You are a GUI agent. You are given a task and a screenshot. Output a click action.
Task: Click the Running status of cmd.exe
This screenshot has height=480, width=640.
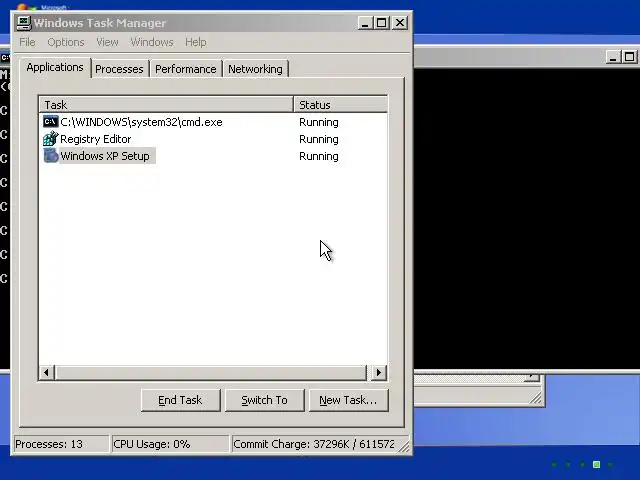pos(319,122)
